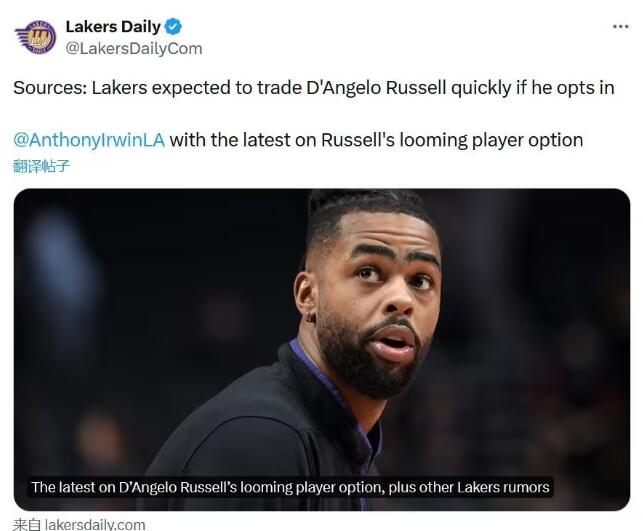Open the three-dot more options menu
643x531 pixels.
pyautogui.click(x=620, y=27)
